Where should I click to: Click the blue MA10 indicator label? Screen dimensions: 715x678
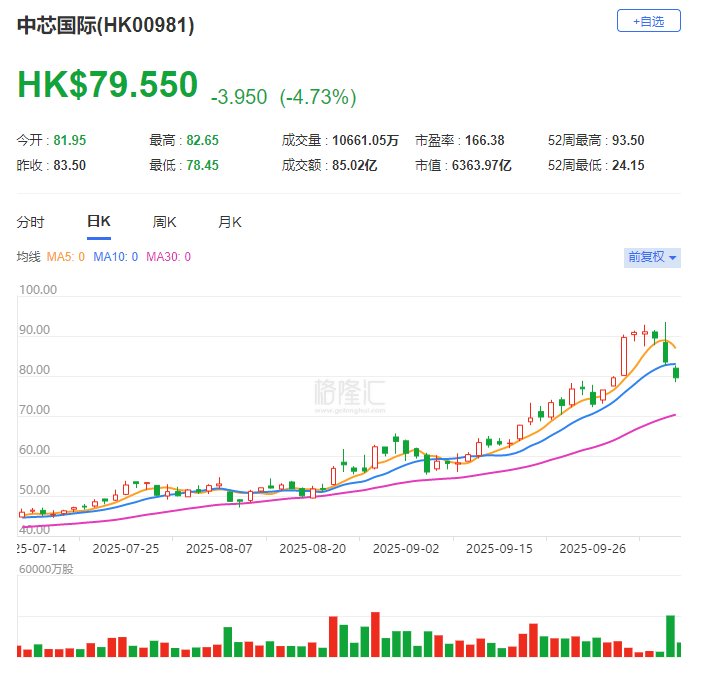coord(115,257)
